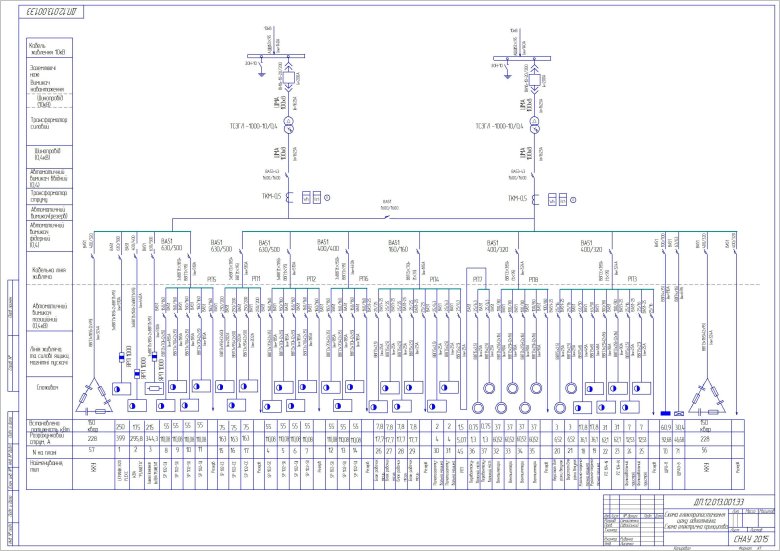
Task: Select the '250' installed power cell
Action: click(121, 427)
